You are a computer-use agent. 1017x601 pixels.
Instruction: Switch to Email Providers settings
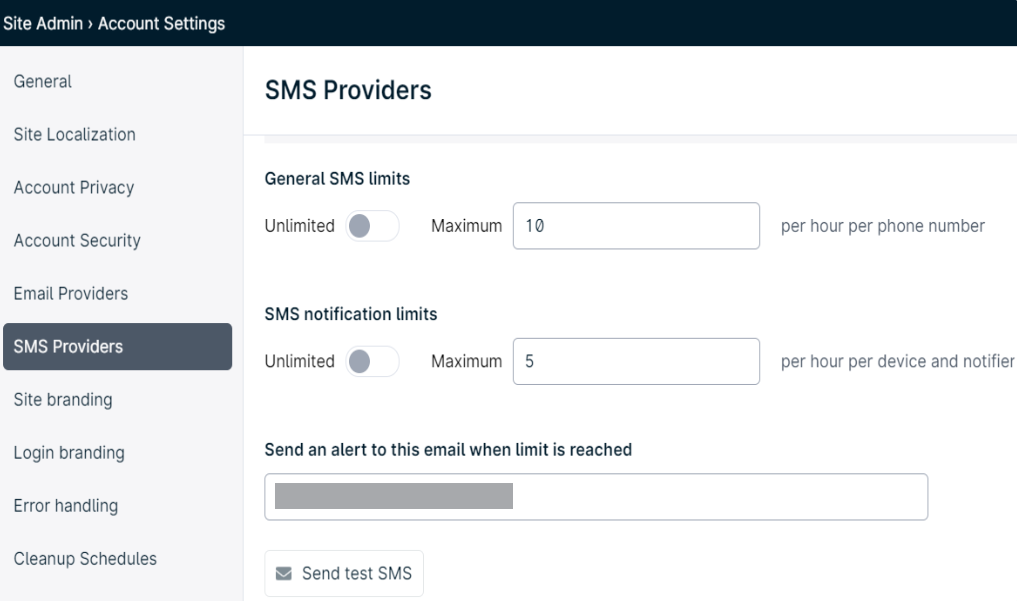(71, 294)
